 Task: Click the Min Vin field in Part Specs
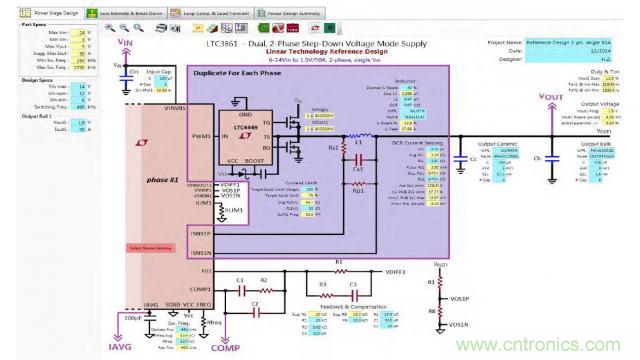(78, 40)
